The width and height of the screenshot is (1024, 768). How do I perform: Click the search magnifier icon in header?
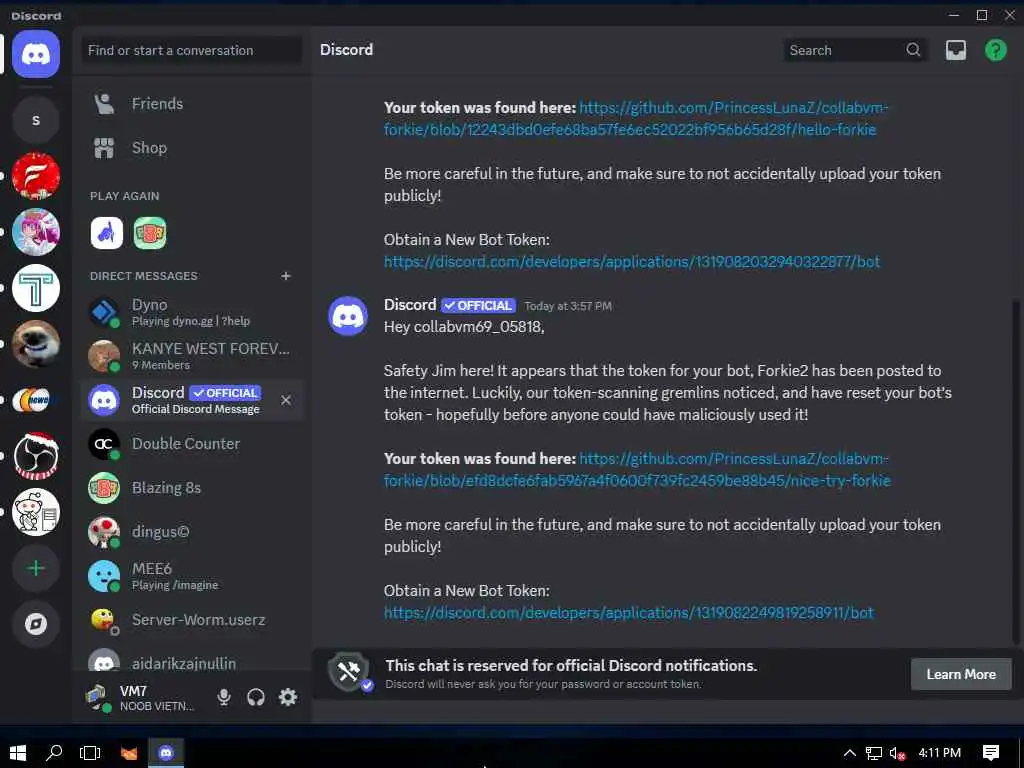pos(914,50)
